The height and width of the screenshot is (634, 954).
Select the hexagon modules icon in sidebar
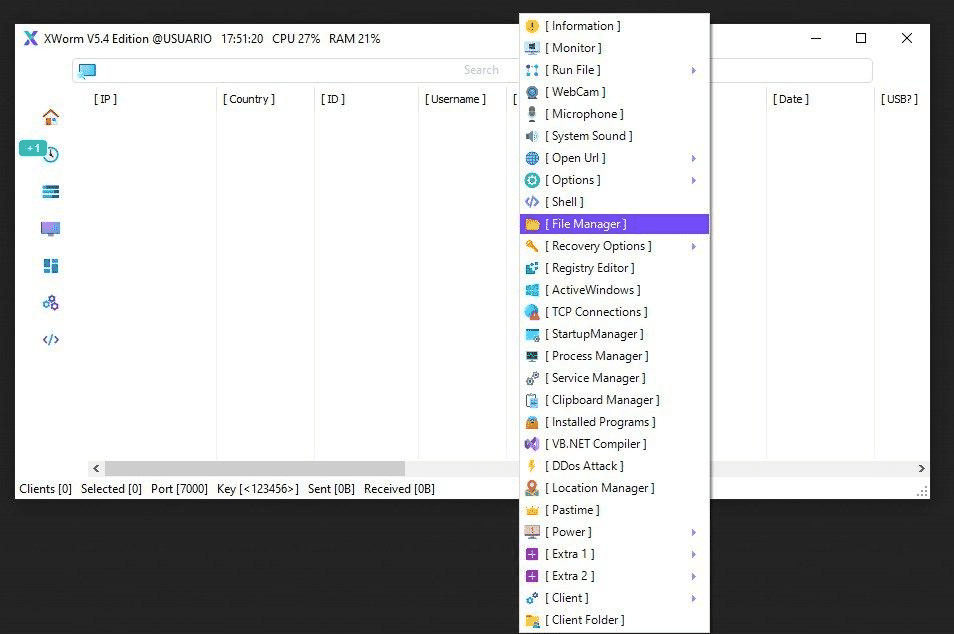(50, 302)
